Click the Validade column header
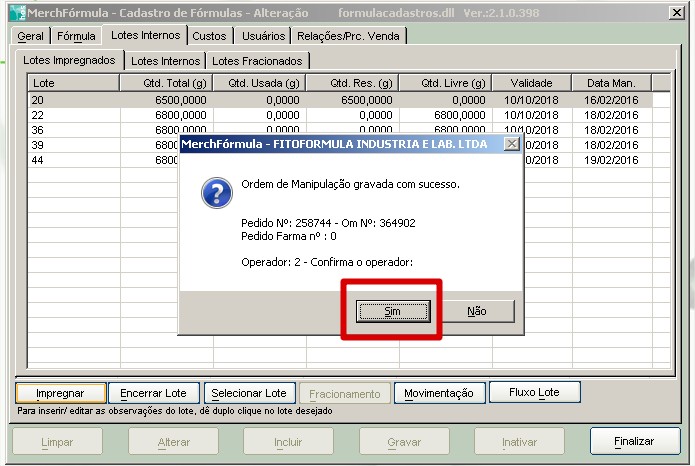 point(531,83)
